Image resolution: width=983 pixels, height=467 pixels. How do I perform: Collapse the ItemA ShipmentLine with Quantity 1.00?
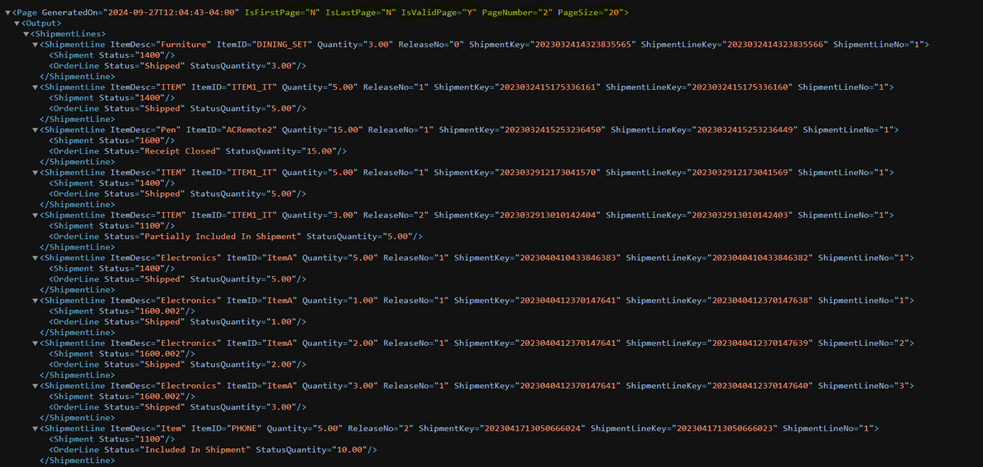click(x=36, y=301)
